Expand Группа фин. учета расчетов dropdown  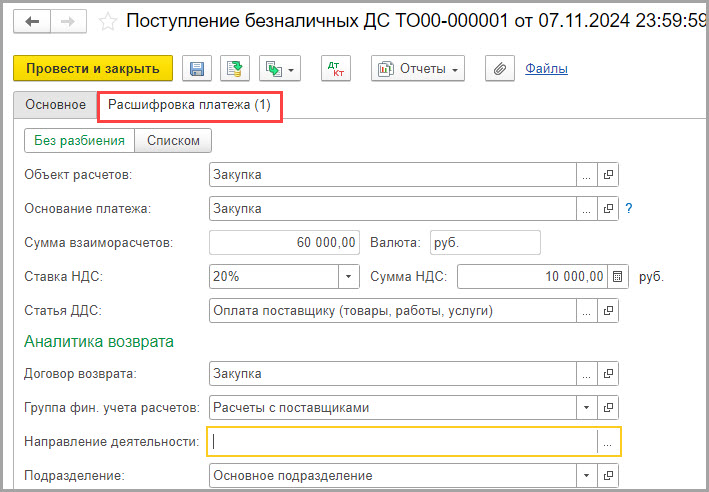click(x=586, y=407)
